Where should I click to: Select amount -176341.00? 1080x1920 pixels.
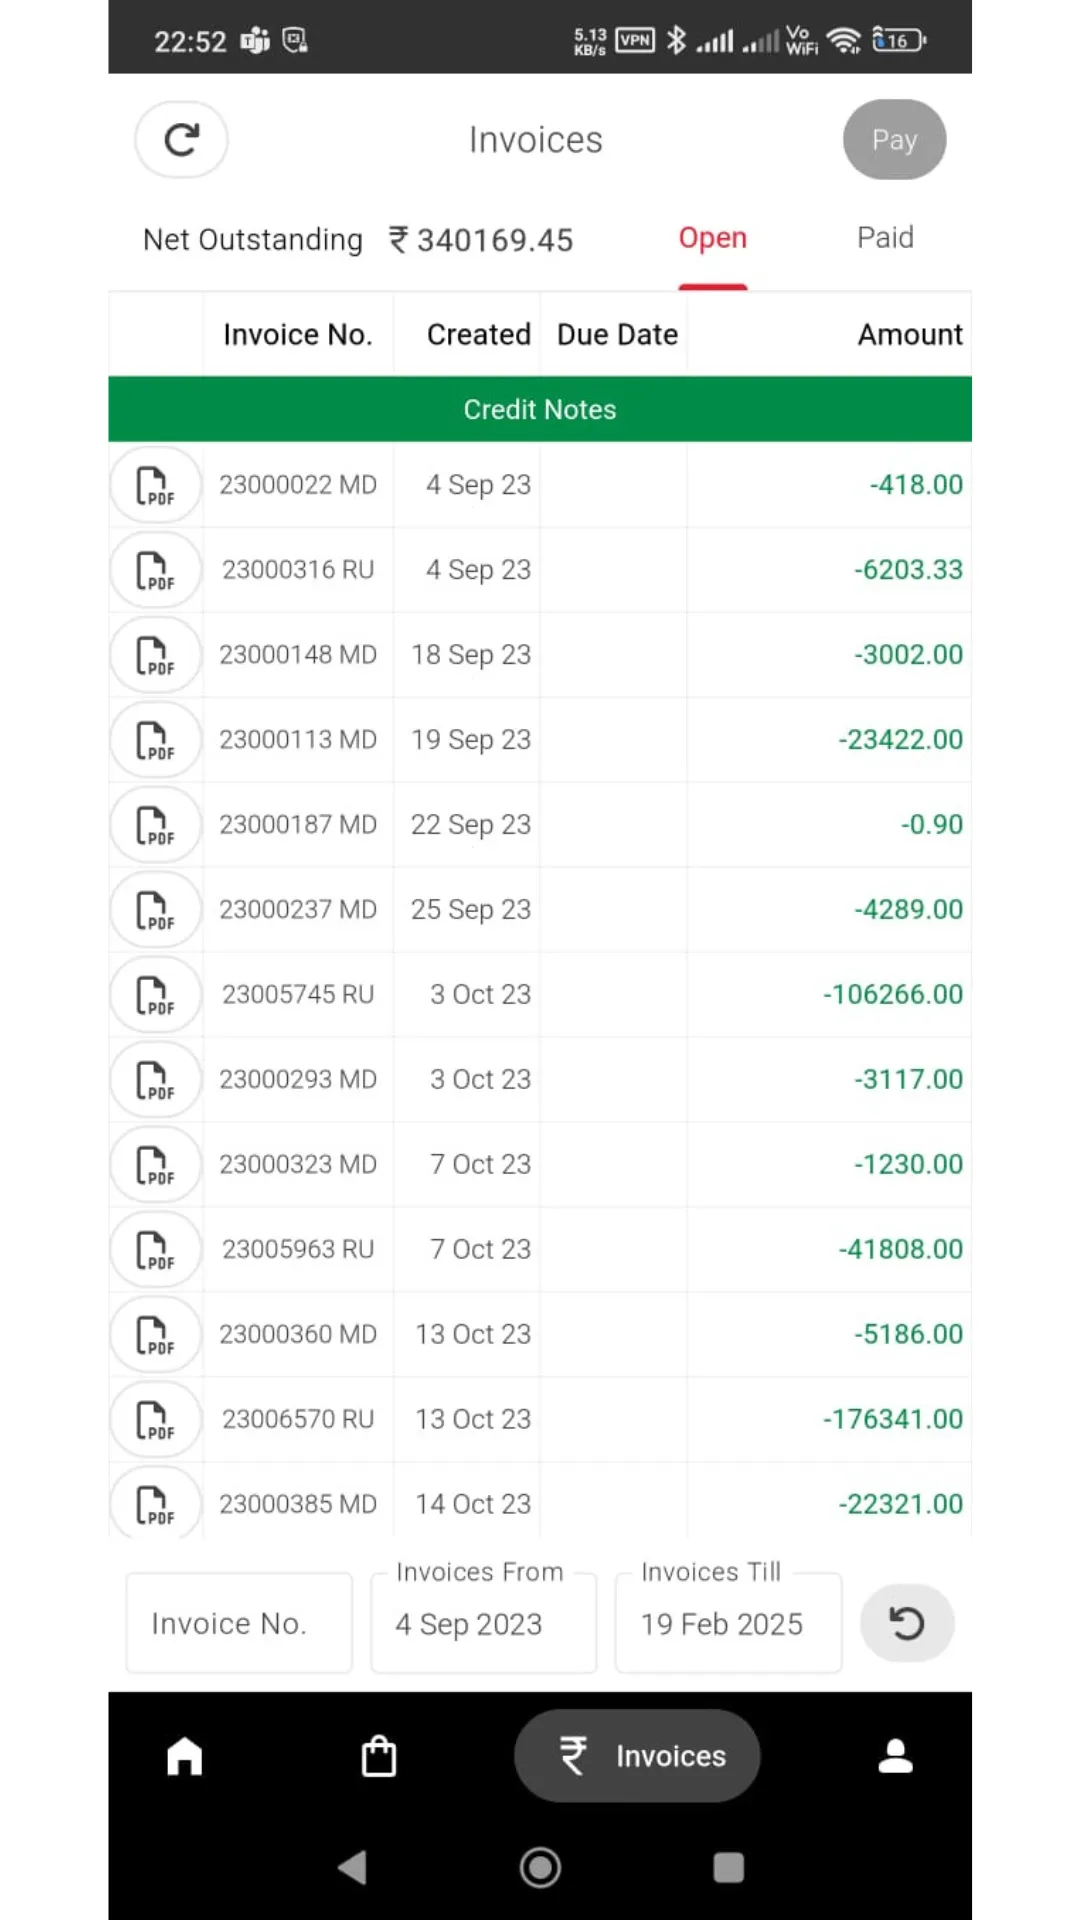point(893,1420)
